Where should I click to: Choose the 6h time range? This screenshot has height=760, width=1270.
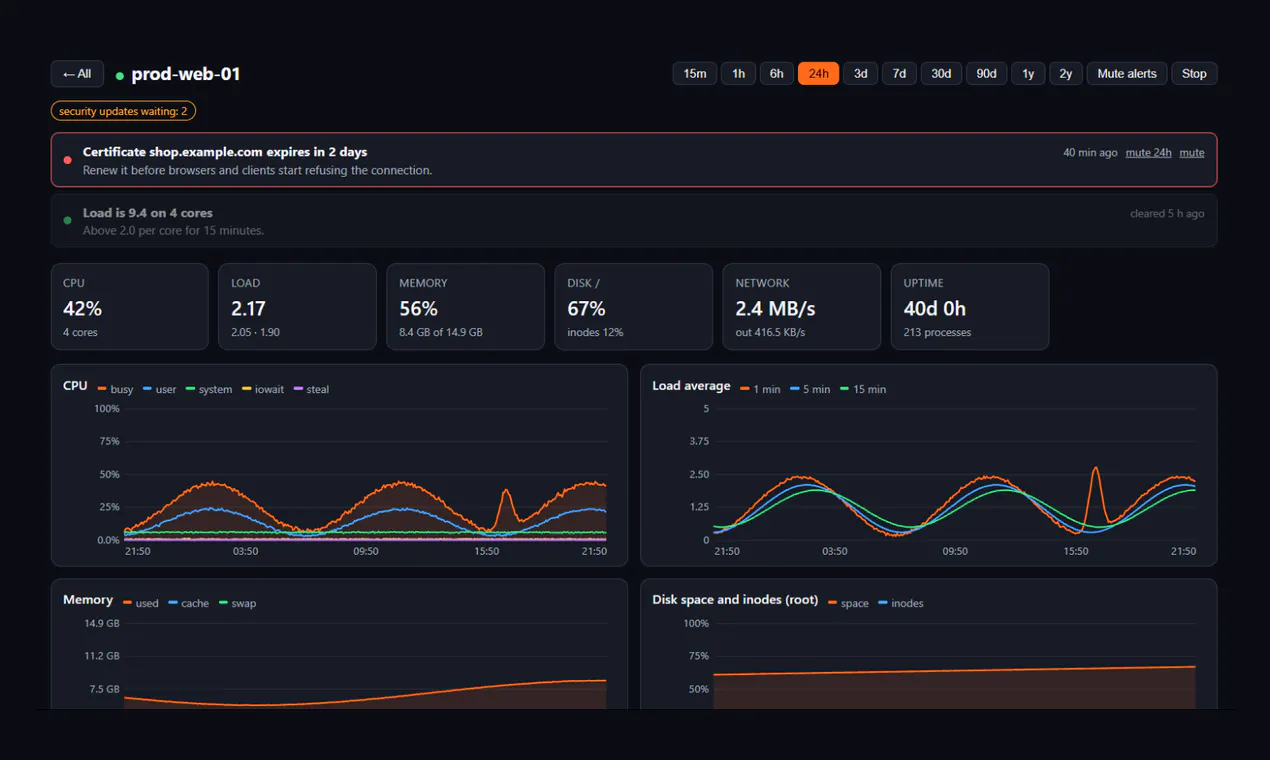point(776,74)
